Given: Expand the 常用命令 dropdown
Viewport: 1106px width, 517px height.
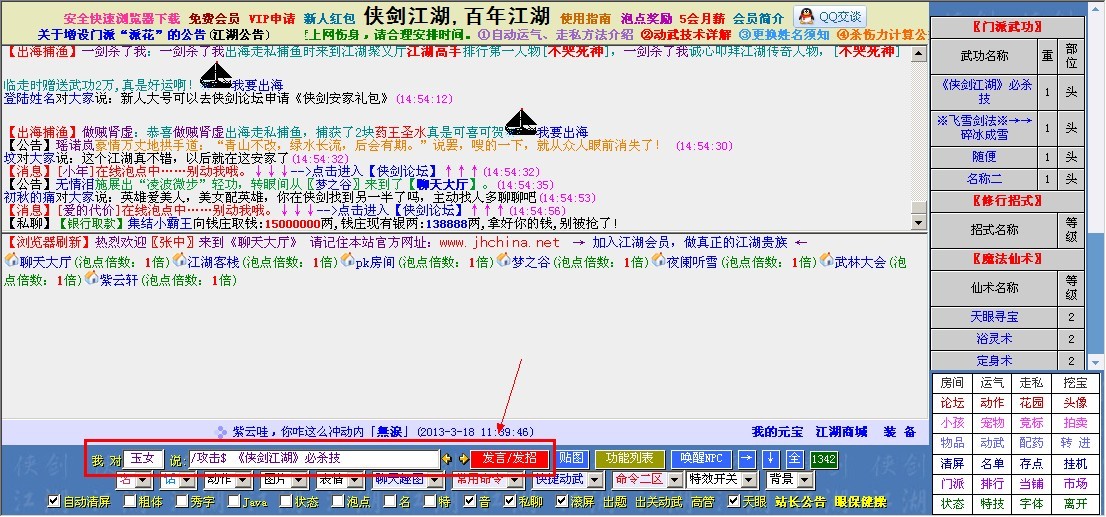Looking at the screenshot, I should click(489, 480).
